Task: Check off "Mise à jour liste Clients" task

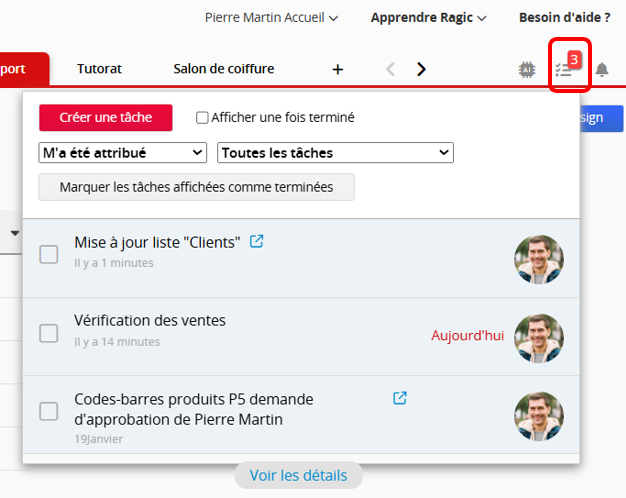Action: (x=49, y=254)
